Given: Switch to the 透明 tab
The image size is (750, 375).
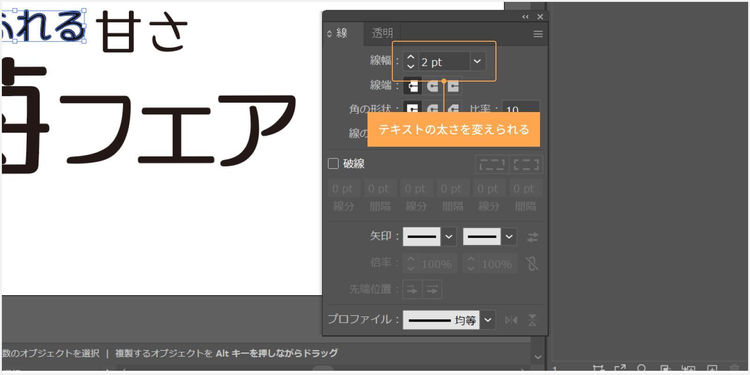Looking at the screenshot, I should click(x=383, y=33).
